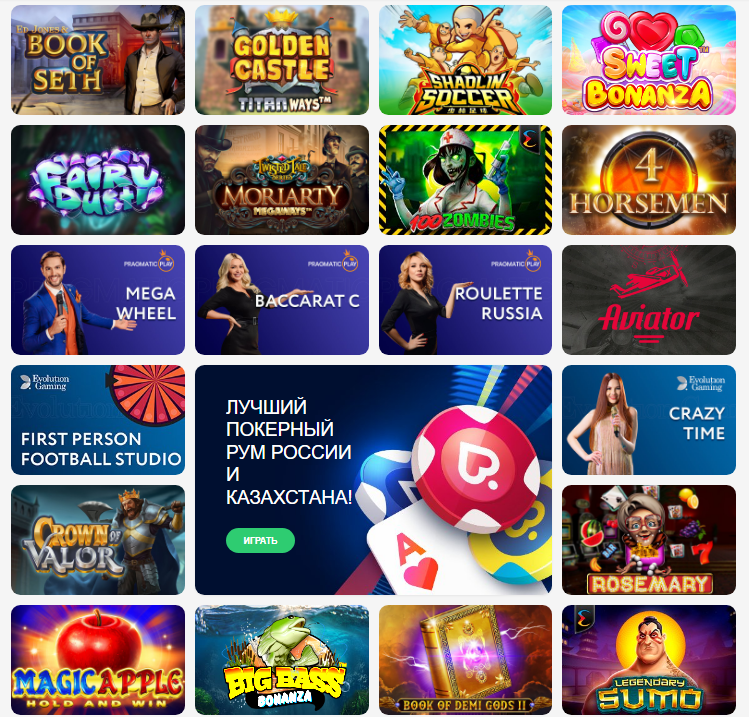Launch Crown of Valor slot
The width and height of the screenshot is (749, 717).
click(x=98, y=540)
